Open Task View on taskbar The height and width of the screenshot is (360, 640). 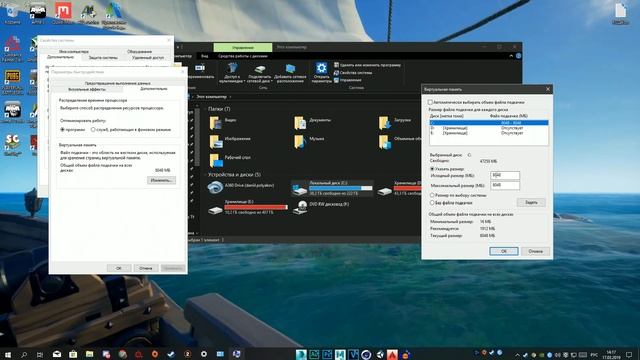pyautogui.click(x=40, y=354)
